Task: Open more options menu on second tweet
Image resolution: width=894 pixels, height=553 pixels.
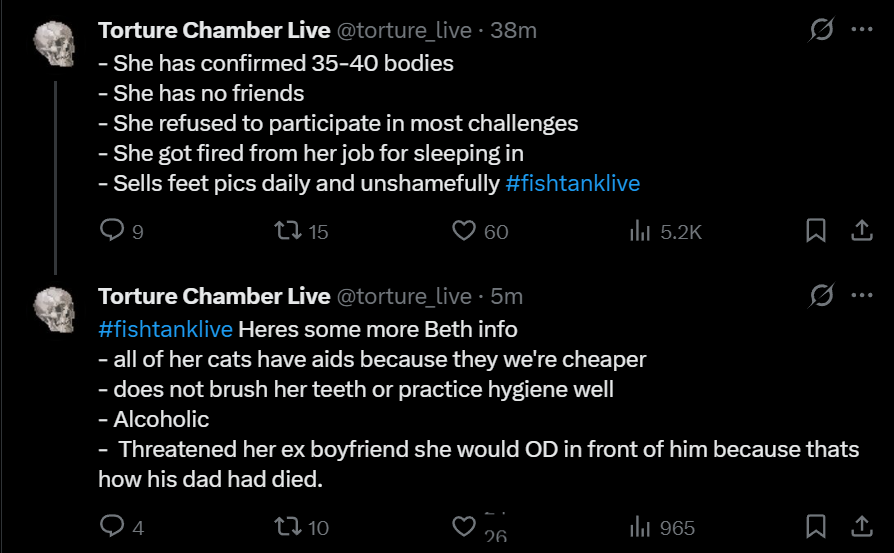Action: [861, 296]
